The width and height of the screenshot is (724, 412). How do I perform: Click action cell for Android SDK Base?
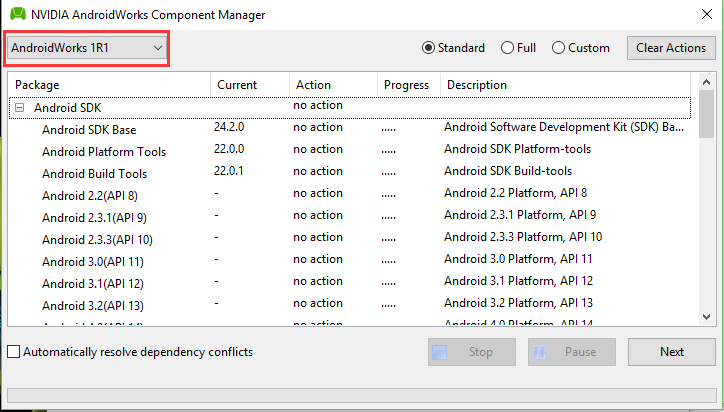click(x=318, y=127)
